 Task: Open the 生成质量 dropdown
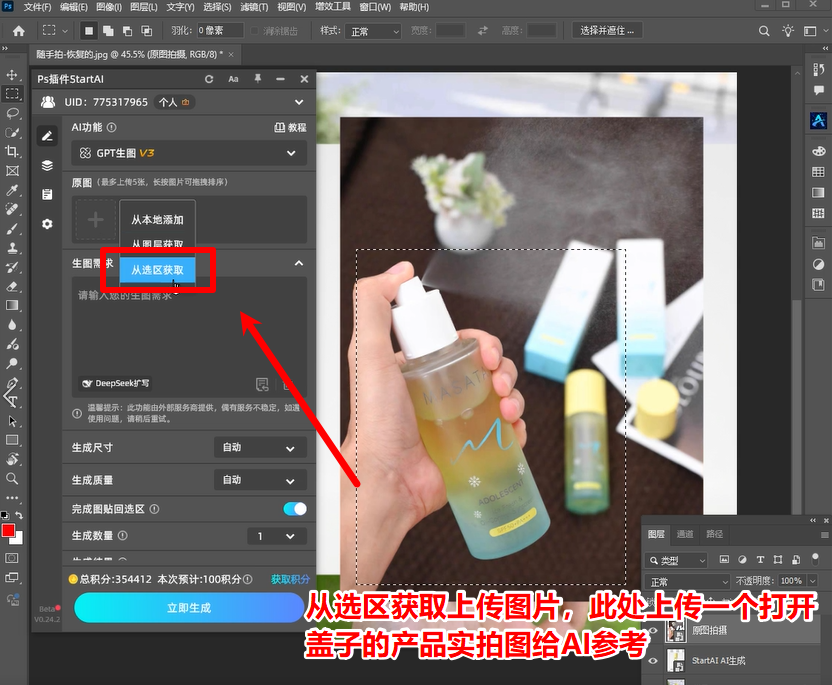pos(260,480)
